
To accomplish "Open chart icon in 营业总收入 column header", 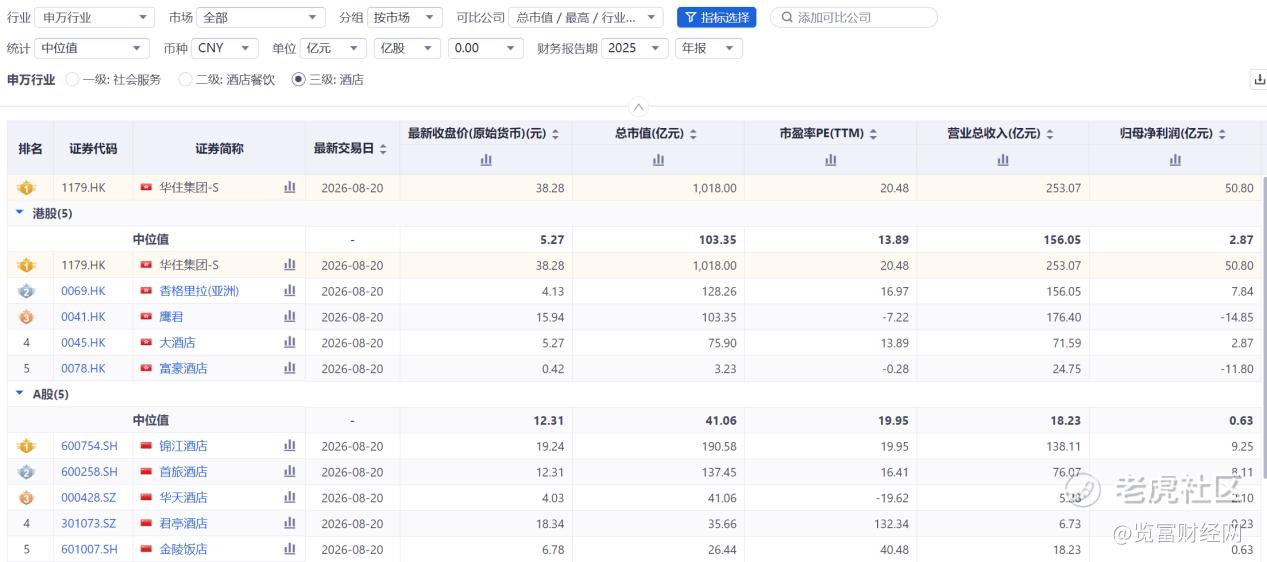I will click(1003, 160).
